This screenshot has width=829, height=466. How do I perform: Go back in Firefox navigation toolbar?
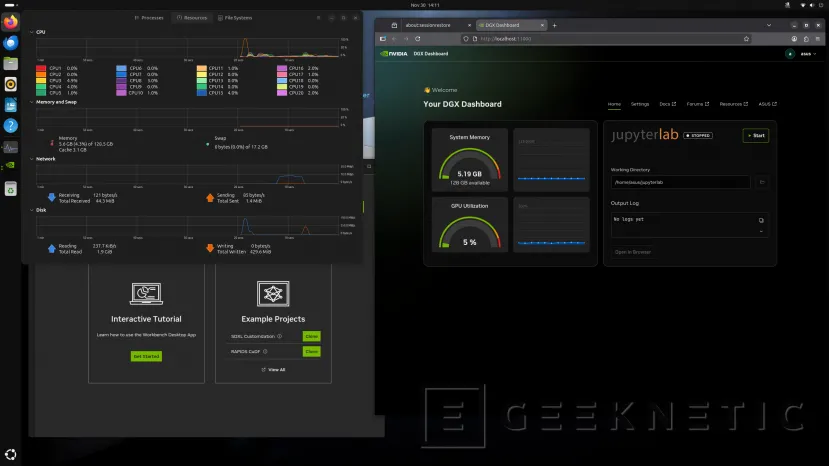click(x=394, y=39)
